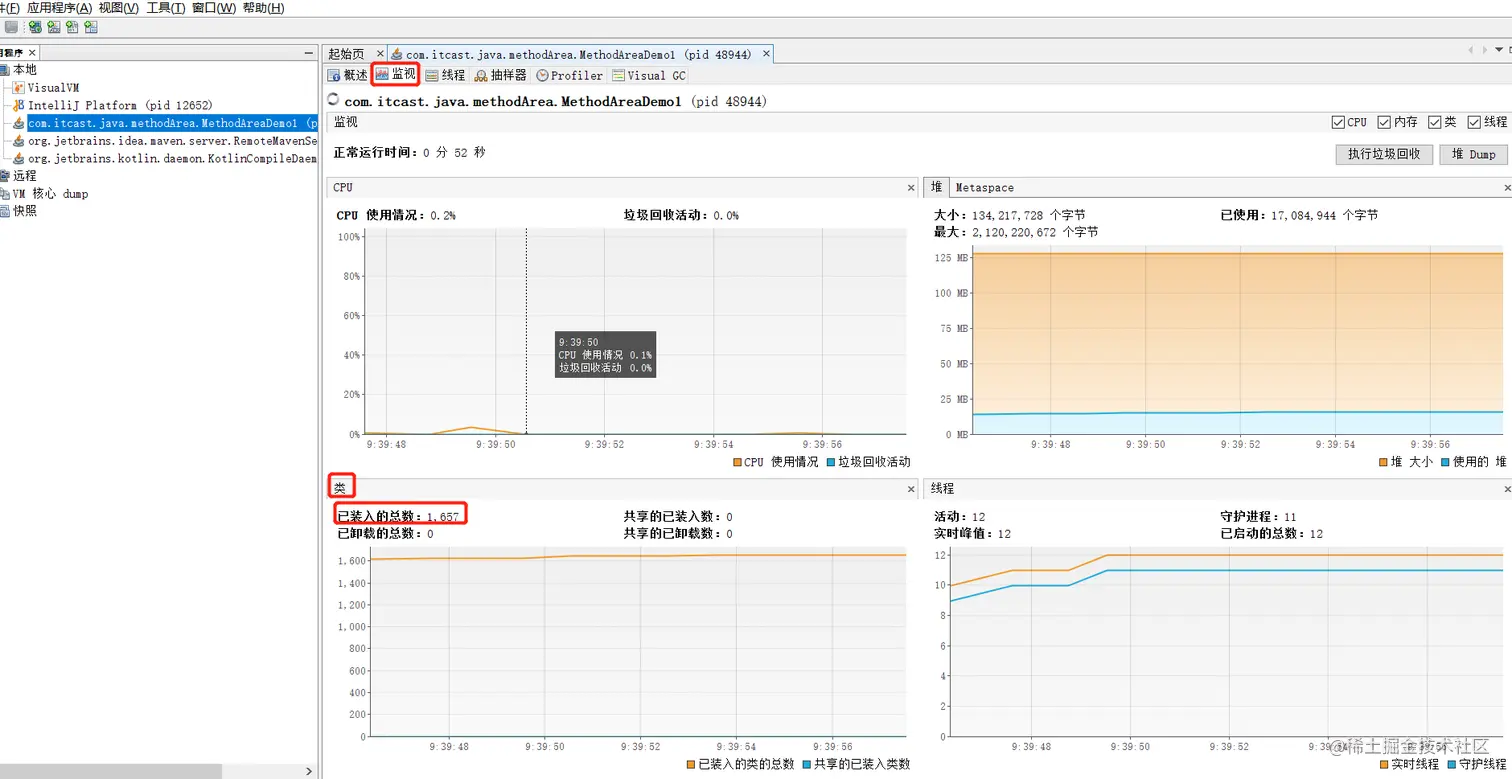Close the applications panel tab

(x=32, y=53)
